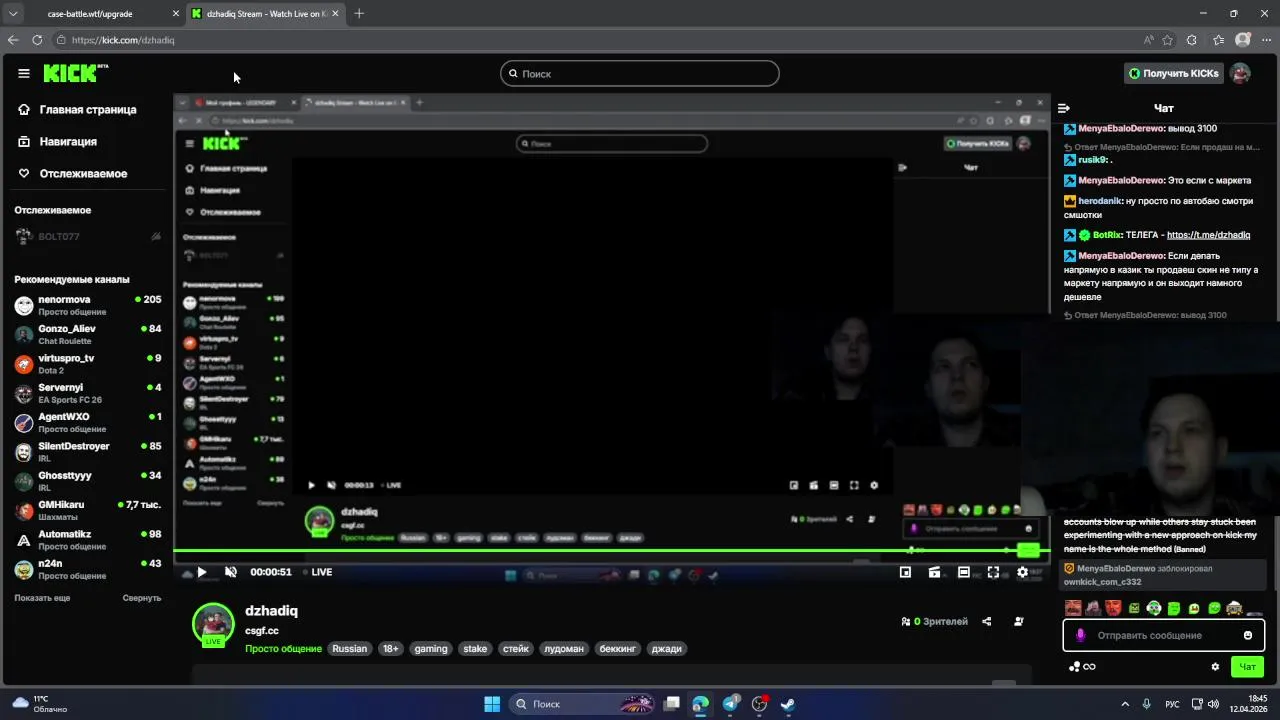Go back in browser history
Image resolution: width=1280 pixels, height=720 pixels.
(x=13, y=40)
